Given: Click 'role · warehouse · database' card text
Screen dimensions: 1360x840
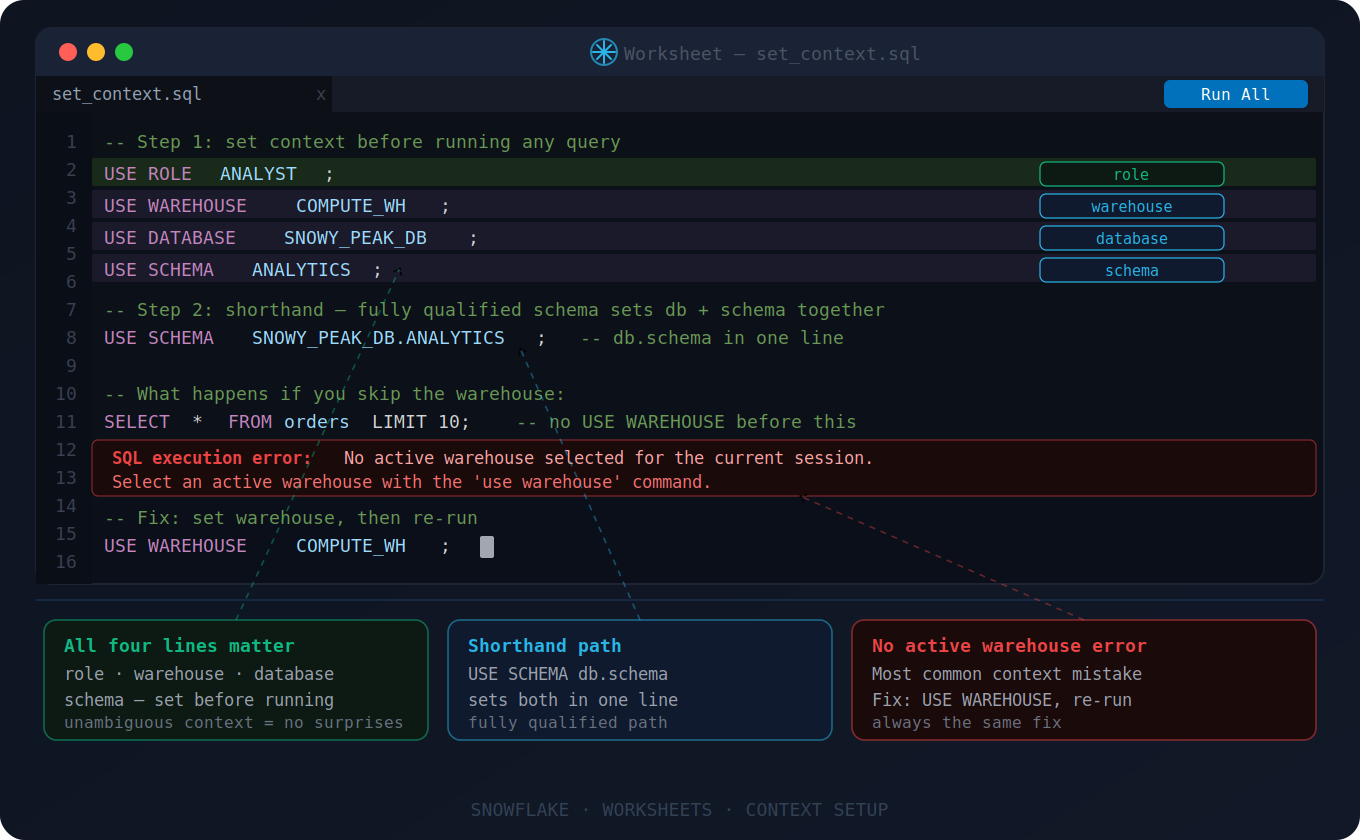Looking at the screenshot, I should (x=199, y=674).
